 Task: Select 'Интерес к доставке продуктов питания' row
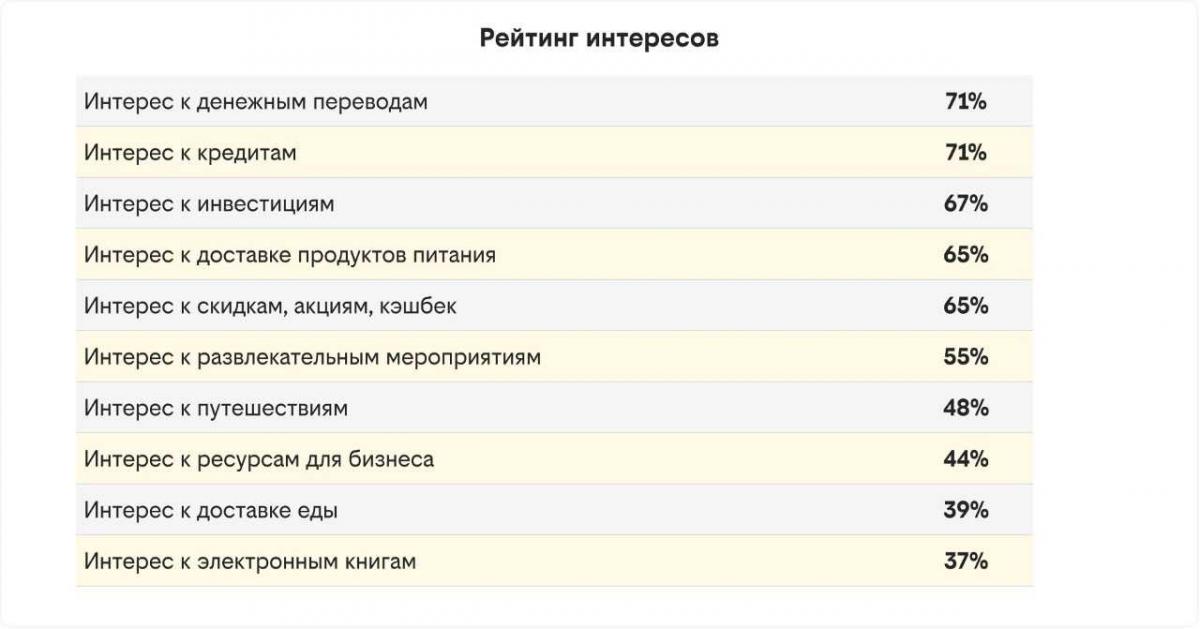554,254
